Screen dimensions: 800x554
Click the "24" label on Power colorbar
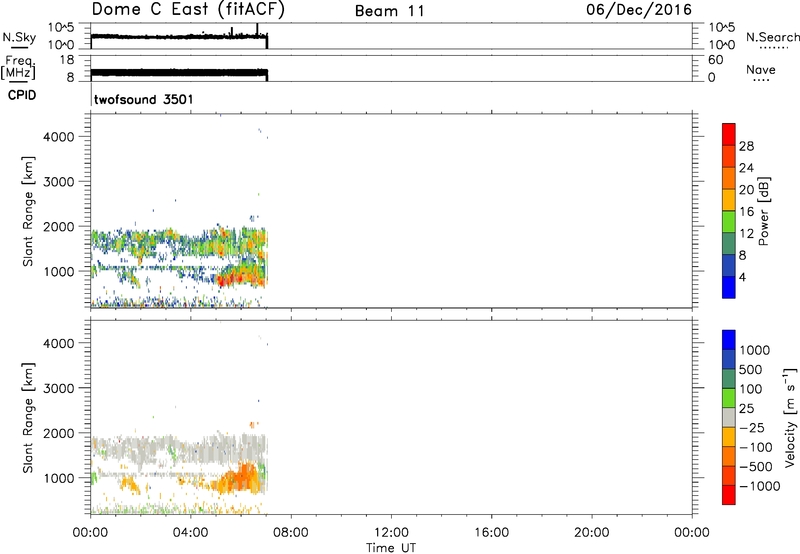[746, 168]
